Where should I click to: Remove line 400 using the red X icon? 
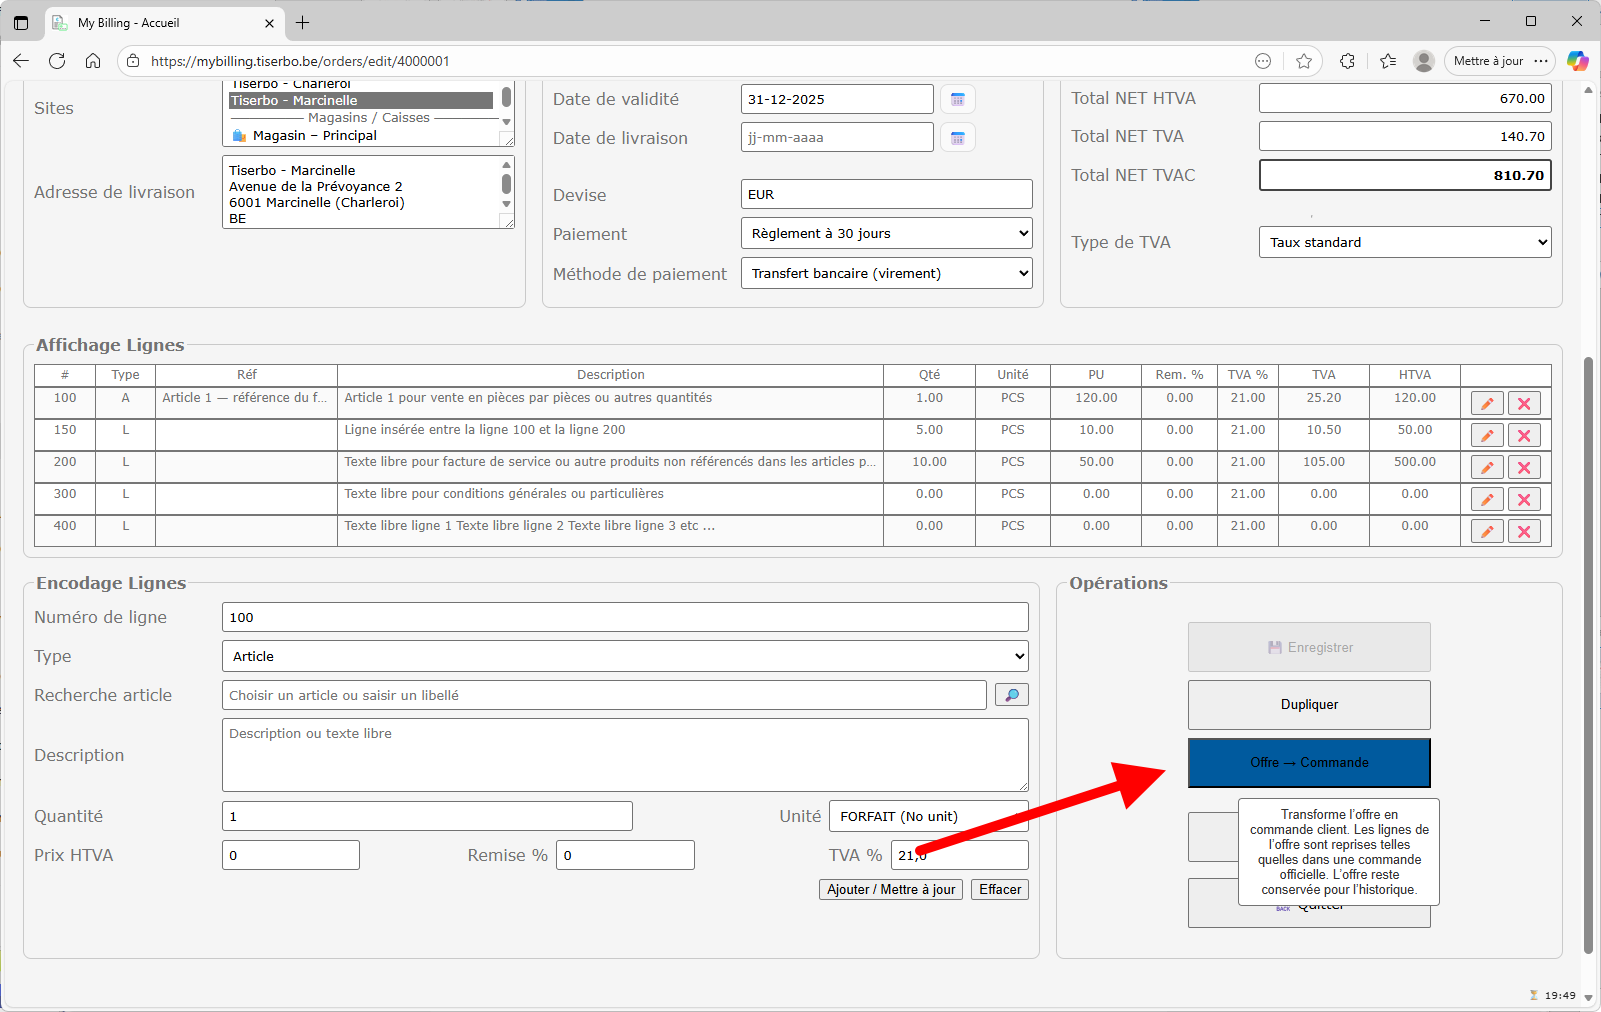tap(1524, 532)
